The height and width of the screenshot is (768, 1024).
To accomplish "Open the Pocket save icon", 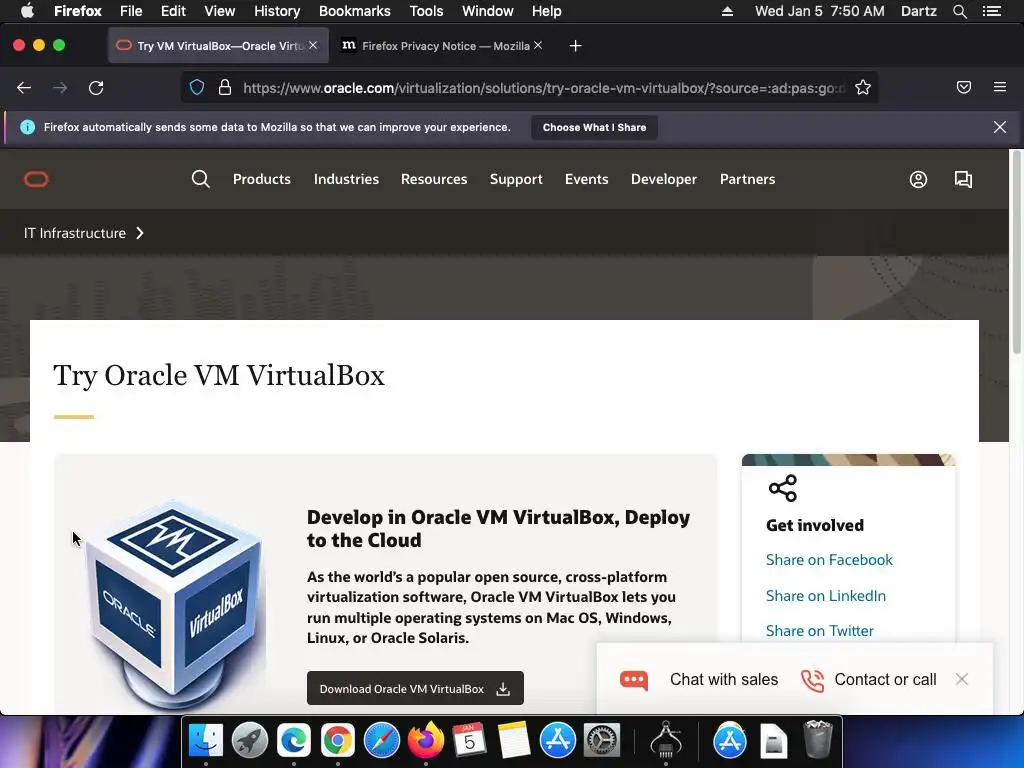I will point(964,88).
